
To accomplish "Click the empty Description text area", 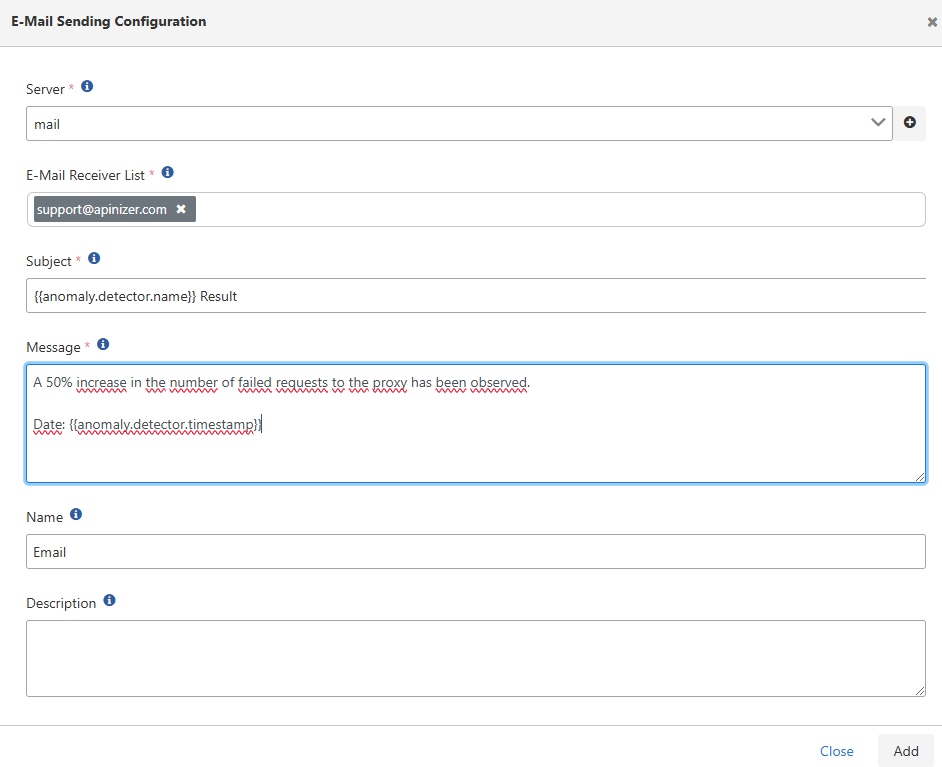I will click(x=475, y=658).
